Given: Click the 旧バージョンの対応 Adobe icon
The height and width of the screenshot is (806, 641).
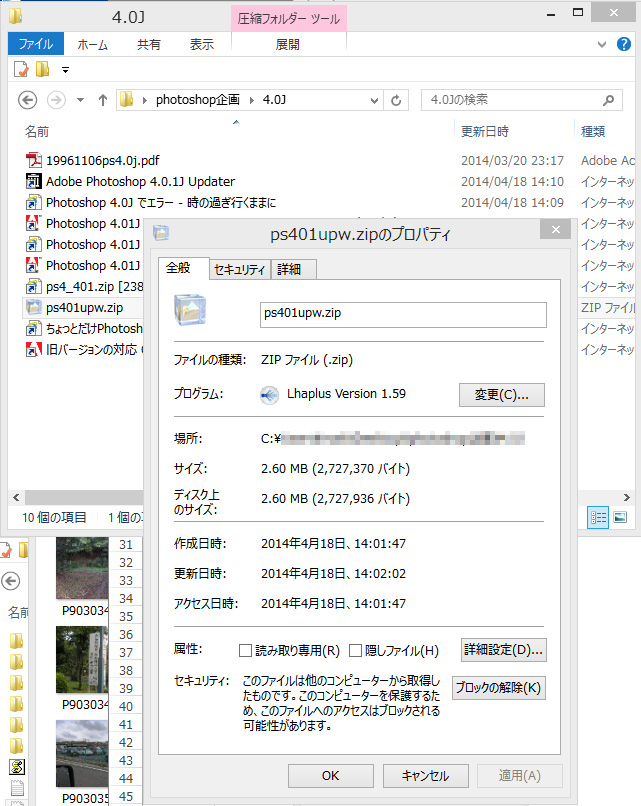Looking at the screenshot, I should pyautogui.click(x=33, y=350).
